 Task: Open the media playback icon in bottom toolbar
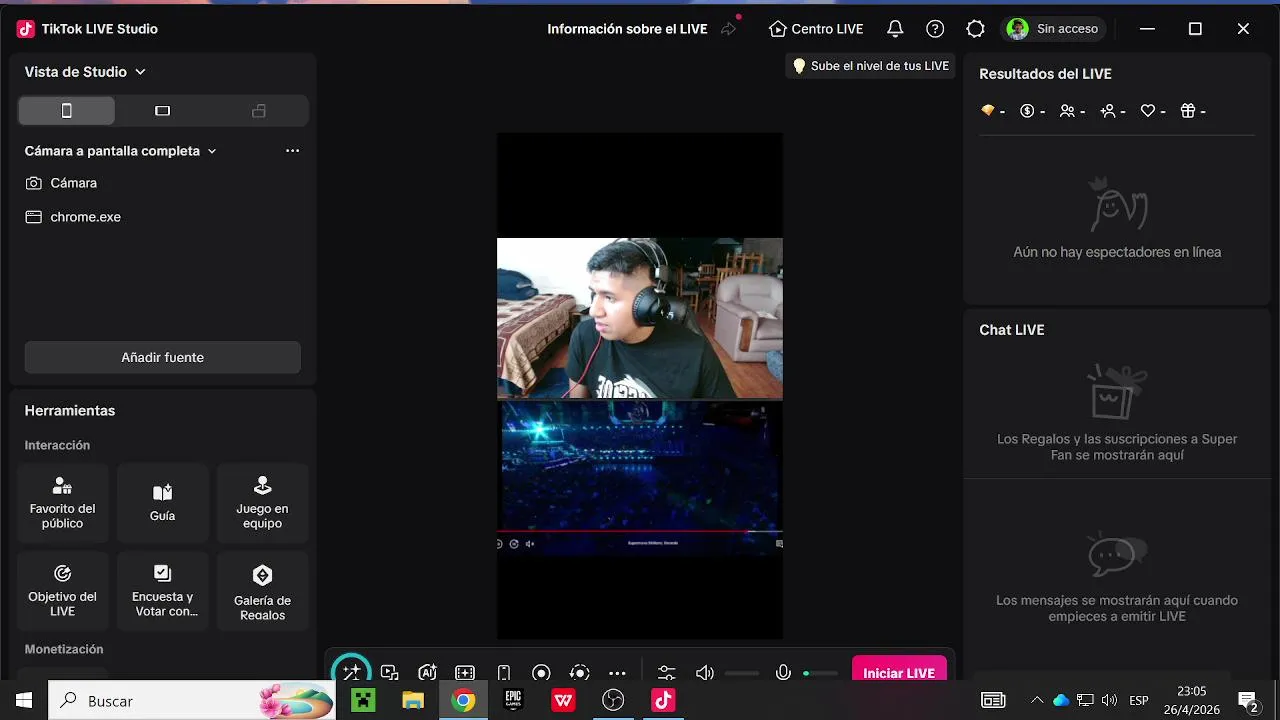390,673
